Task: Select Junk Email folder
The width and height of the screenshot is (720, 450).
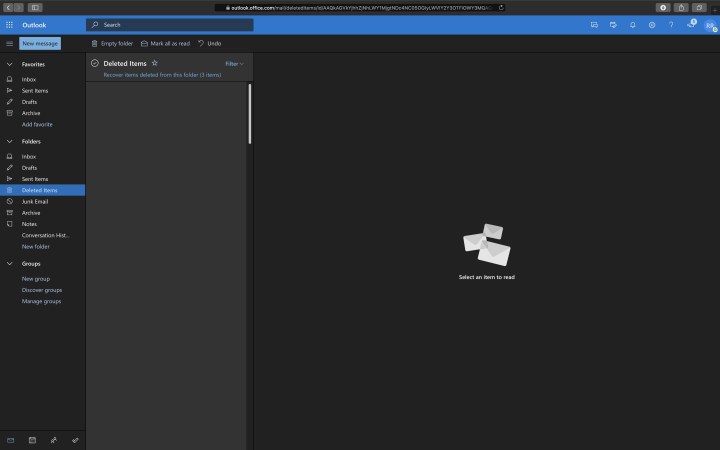Action: coord(35,201)
